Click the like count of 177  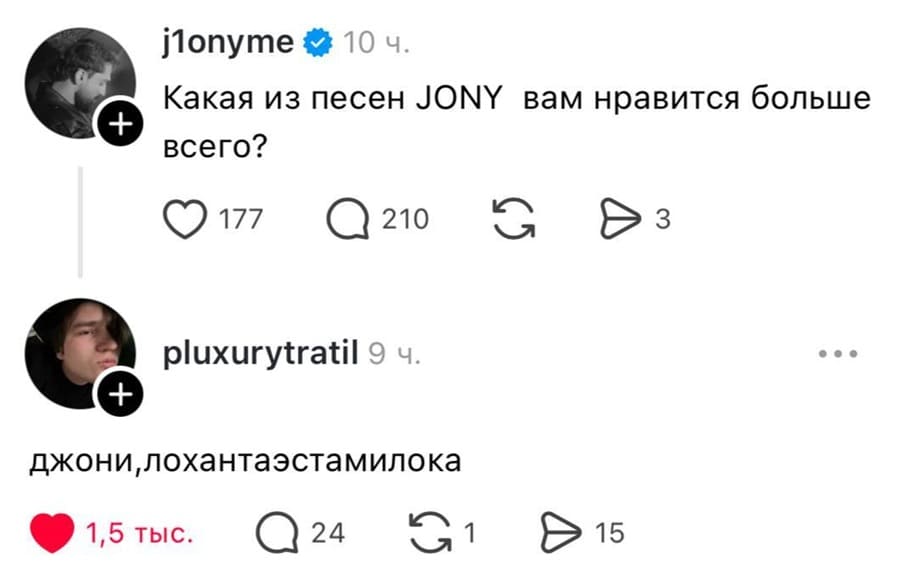click(x=241, y=218)
